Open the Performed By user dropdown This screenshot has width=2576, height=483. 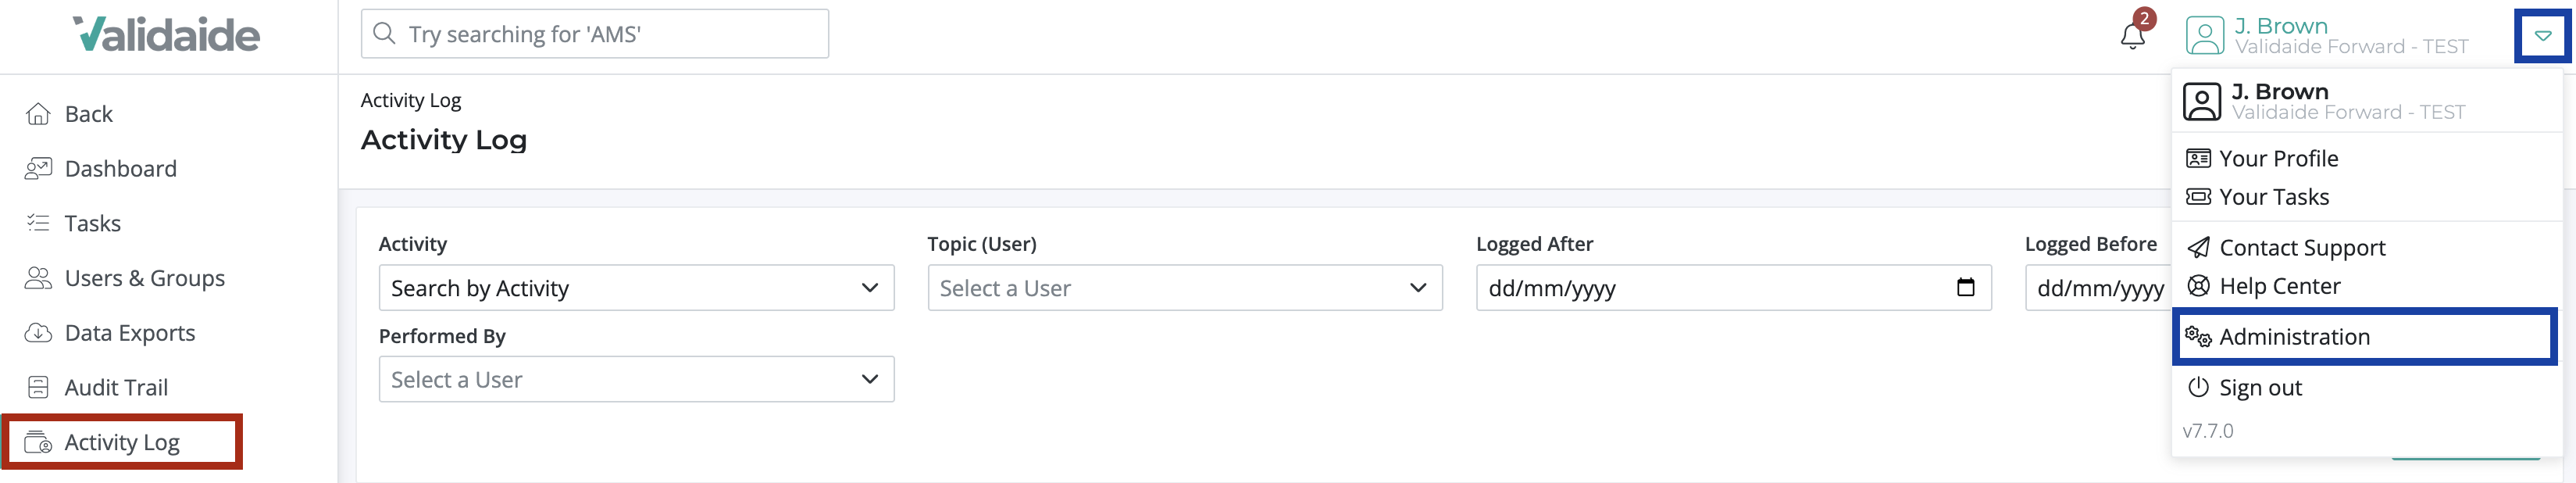[x=636, y=380]
